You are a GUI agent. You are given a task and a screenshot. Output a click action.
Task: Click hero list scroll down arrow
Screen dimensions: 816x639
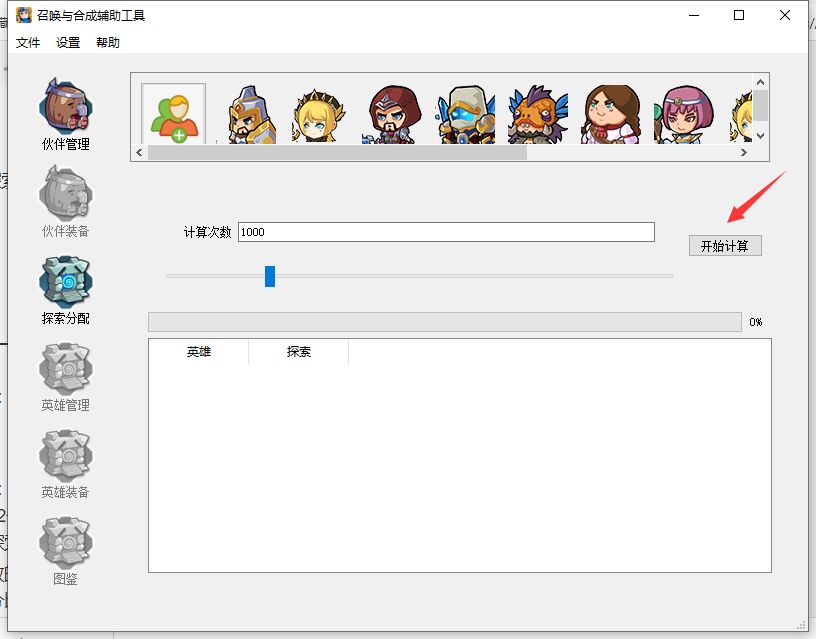click(760, 136)
